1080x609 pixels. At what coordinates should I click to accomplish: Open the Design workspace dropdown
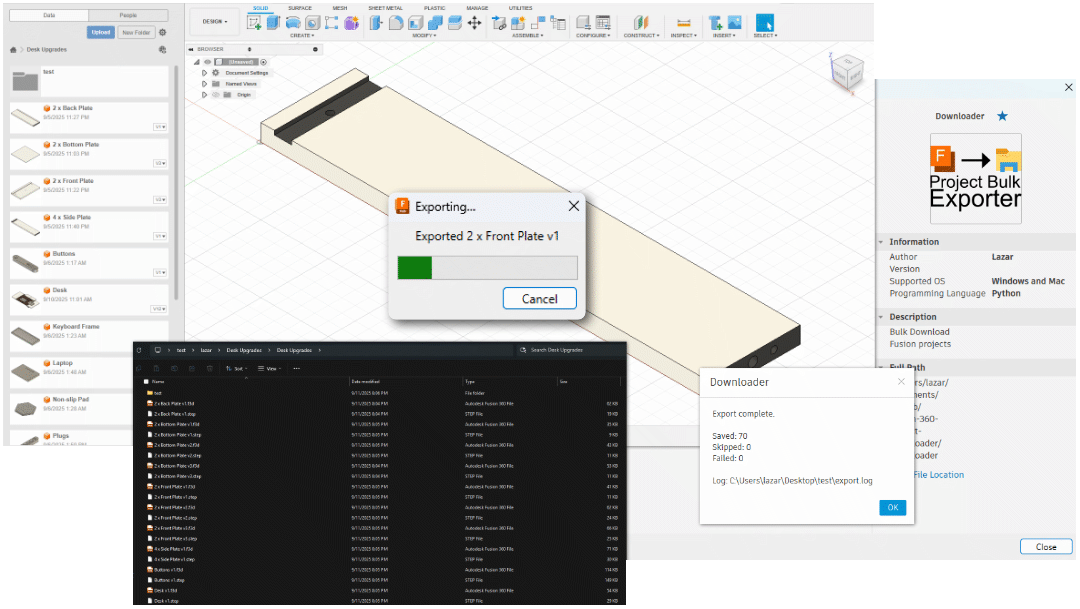214,21
